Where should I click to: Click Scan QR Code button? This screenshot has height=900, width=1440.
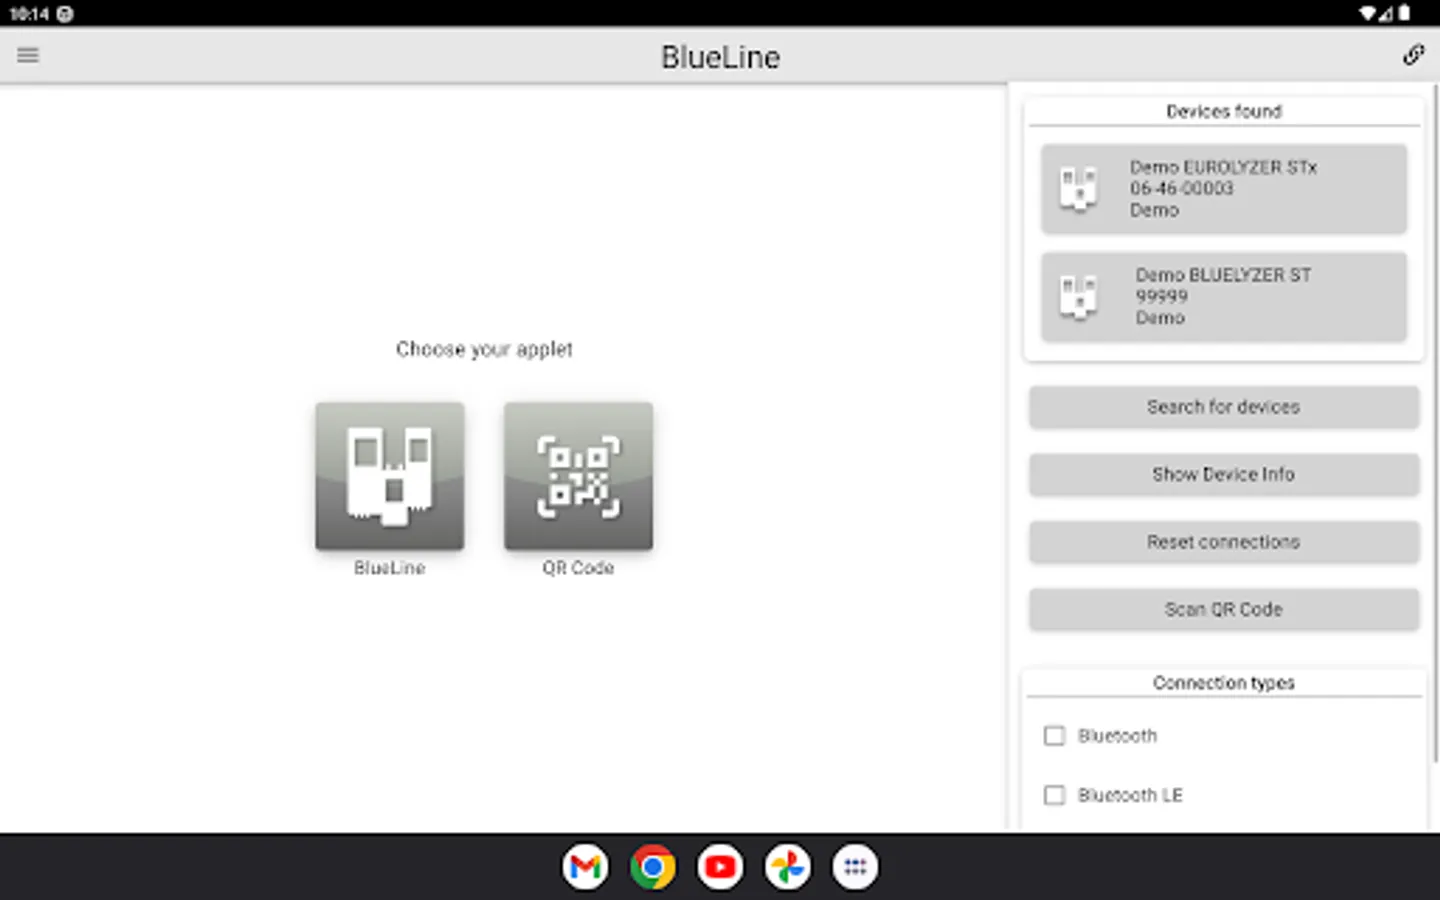pyautogui.click(x=1224, y=609)
